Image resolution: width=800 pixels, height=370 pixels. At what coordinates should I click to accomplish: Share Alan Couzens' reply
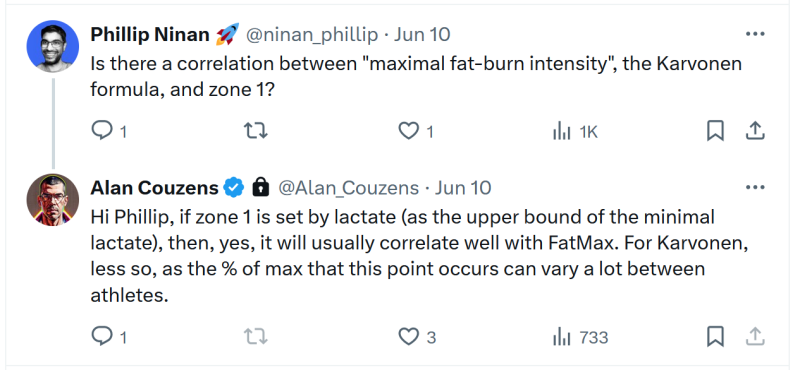755,336
